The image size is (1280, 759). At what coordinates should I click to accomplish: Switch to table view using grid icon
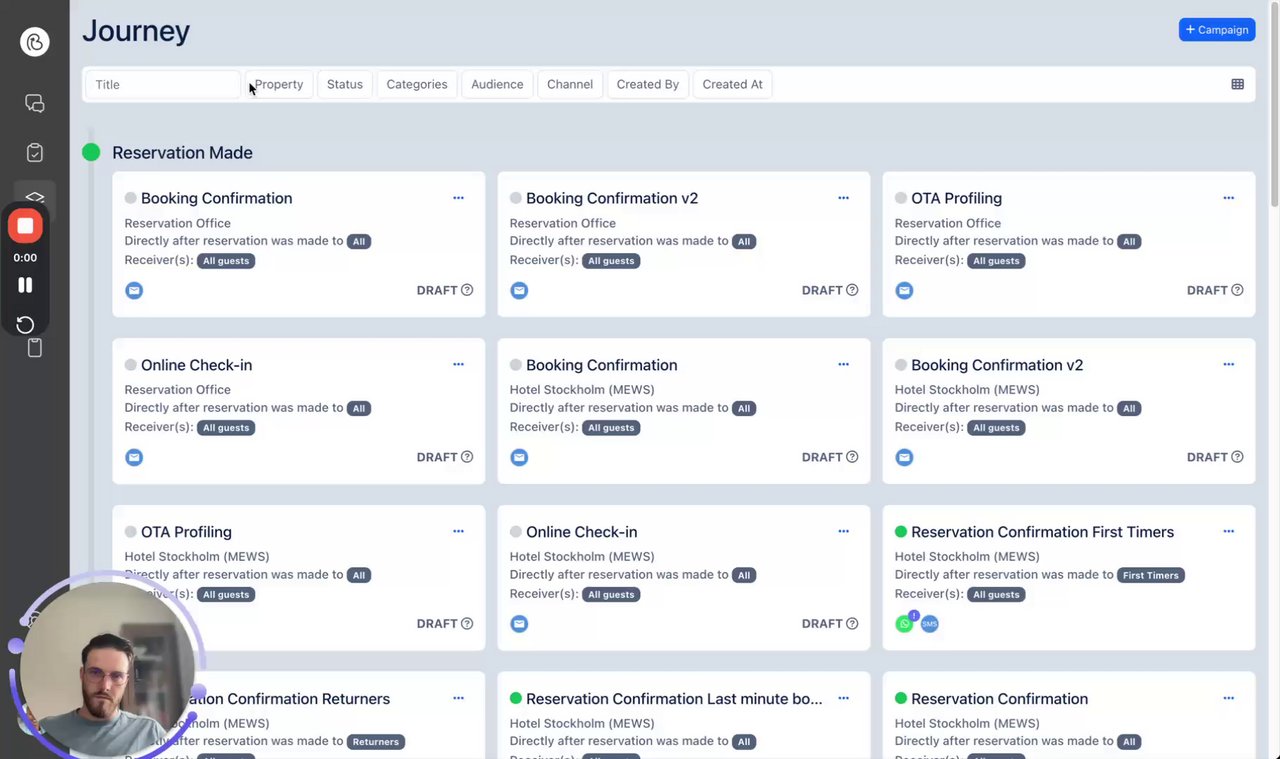(x=1237, y=84)
